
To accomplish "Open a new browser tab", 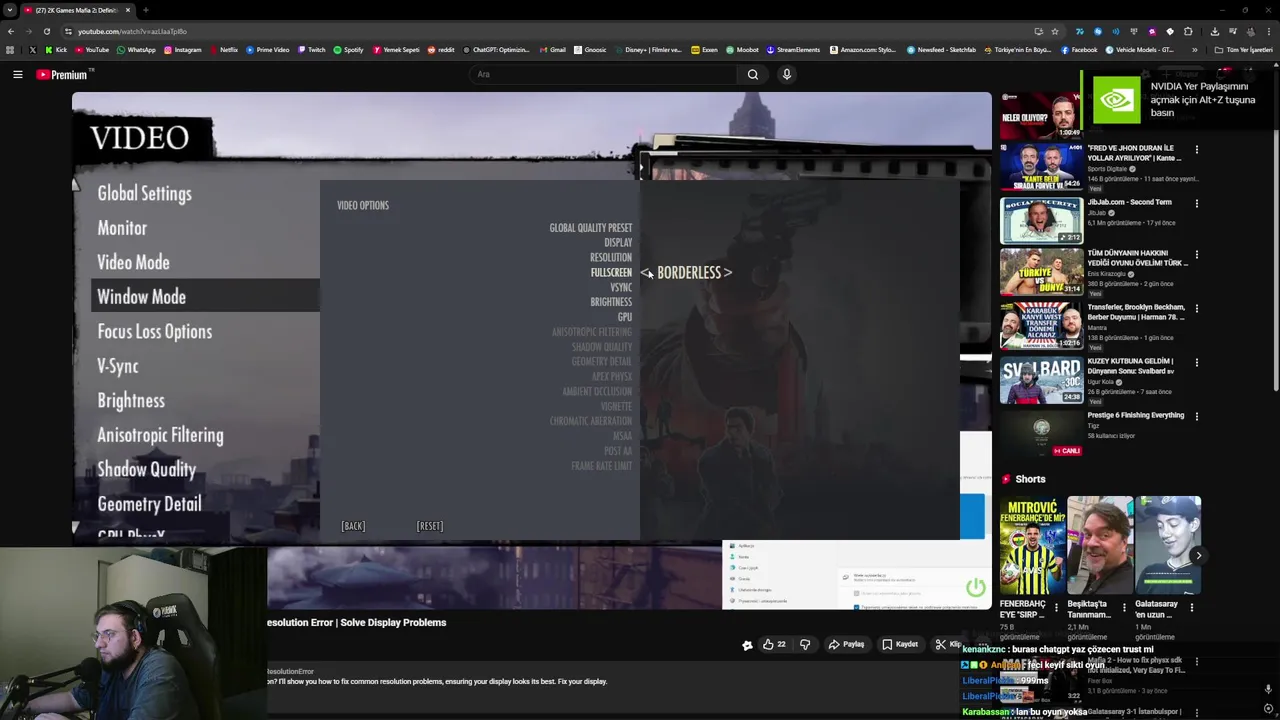I will (x=146, y=10).
